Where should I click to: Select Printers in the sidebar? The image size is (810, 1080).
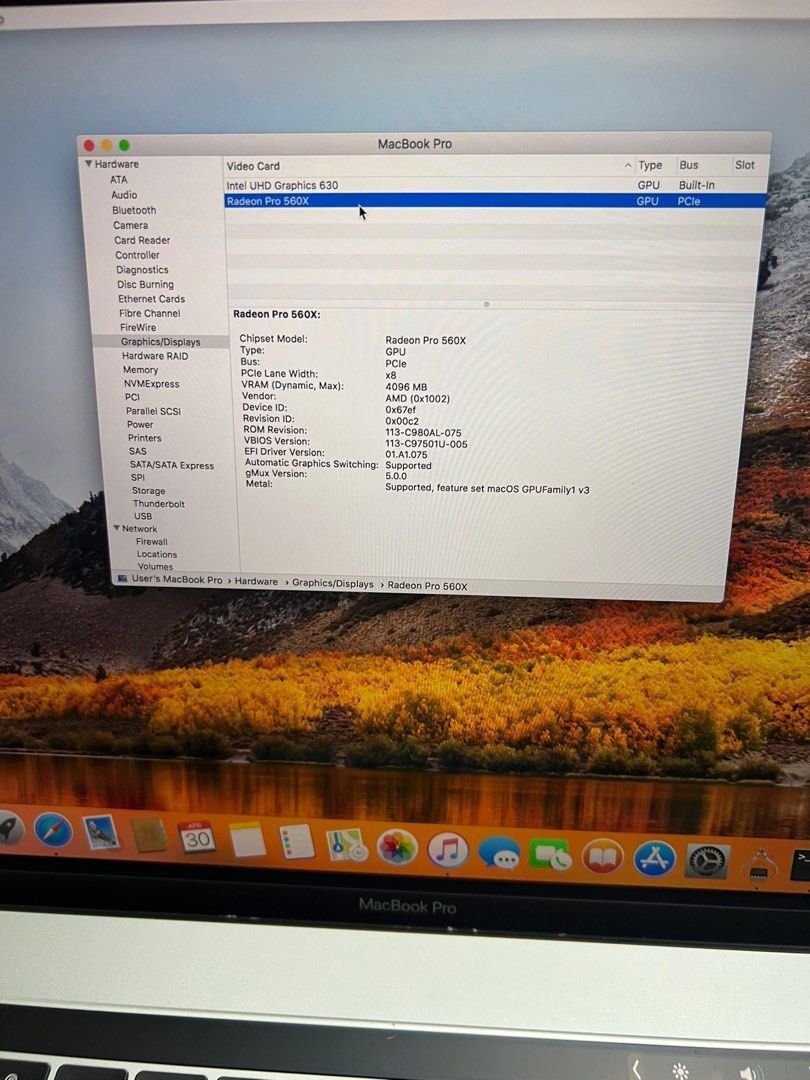[145, 438]
